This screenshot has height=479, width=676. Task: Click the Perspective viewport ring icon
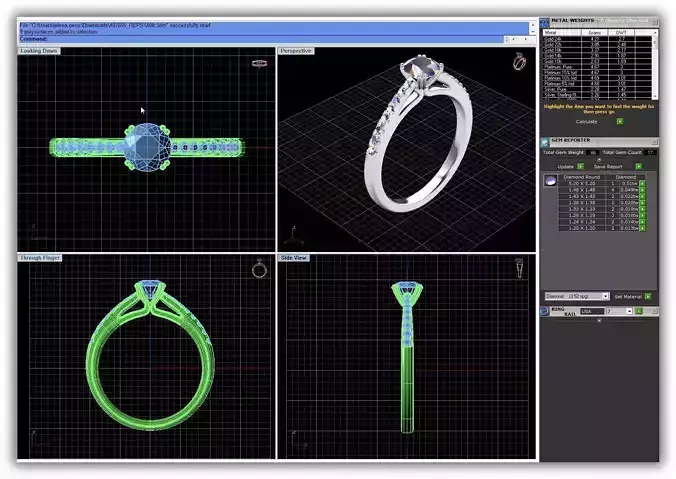(x=520, y=62)
